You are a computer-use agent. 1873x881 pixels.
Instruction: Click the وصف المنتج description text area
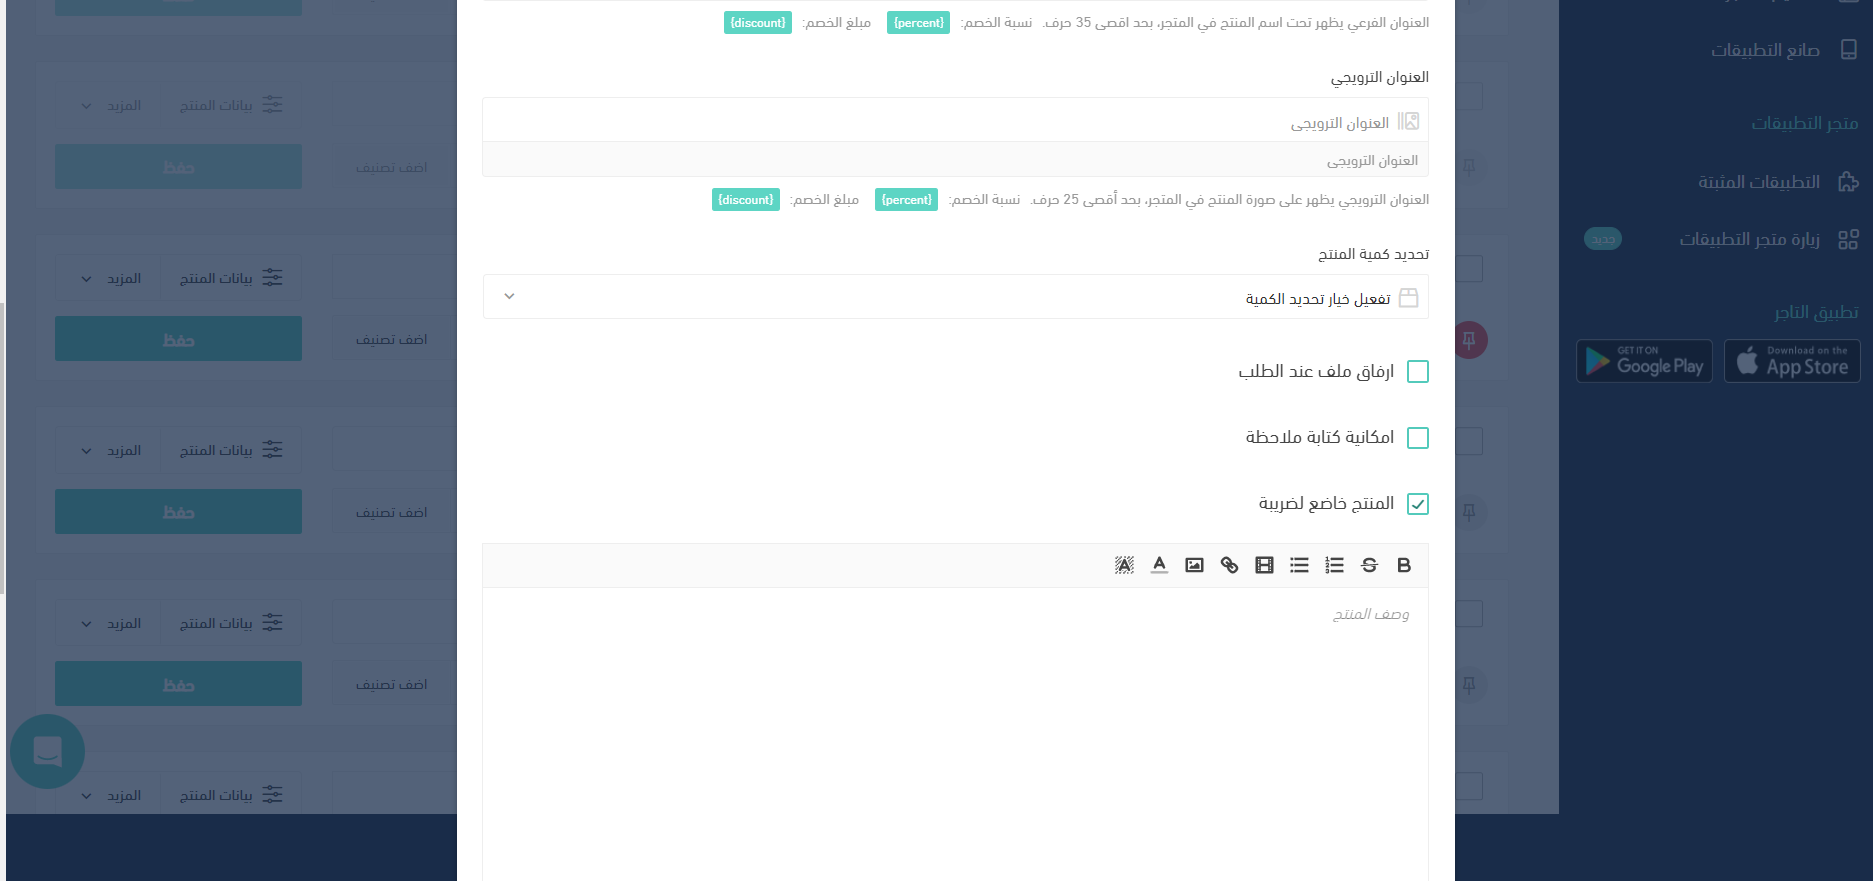[x=955, y=734]
